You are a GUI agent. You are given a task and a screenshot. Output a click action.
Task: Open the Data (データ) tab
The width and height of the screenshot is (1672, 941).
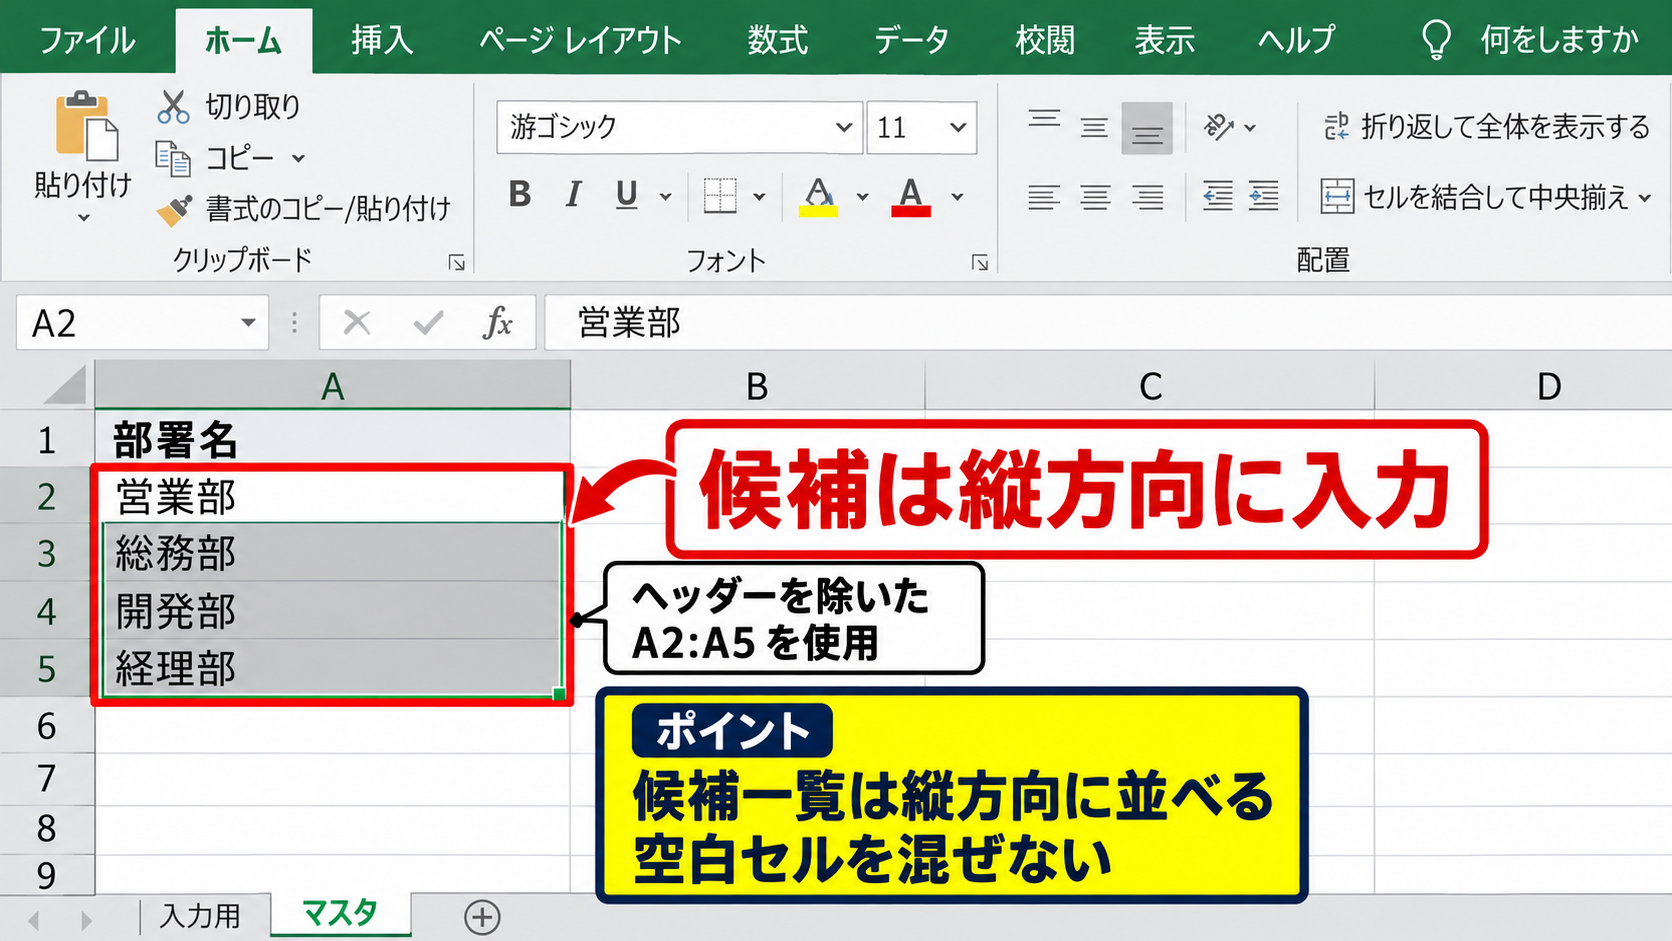tap(911, 40)
